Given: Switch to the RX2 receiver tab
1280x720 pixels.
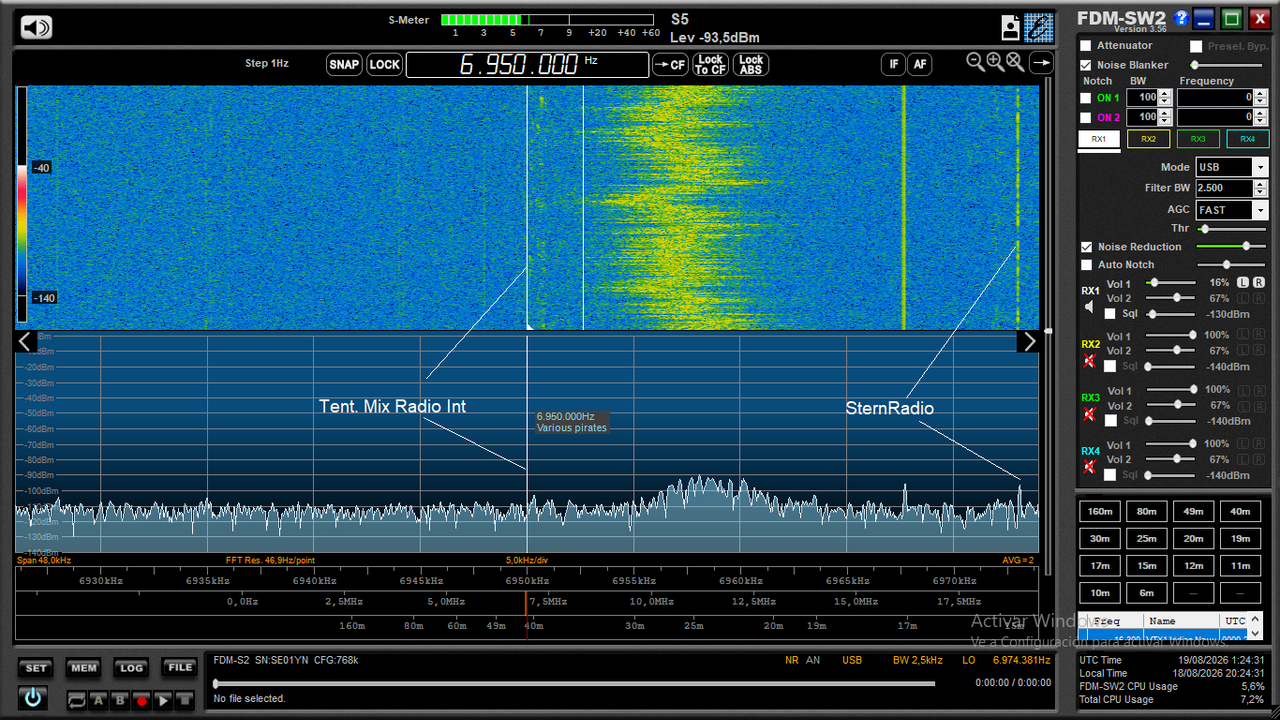Looking at the screenshot, I should pos(1148,139).
